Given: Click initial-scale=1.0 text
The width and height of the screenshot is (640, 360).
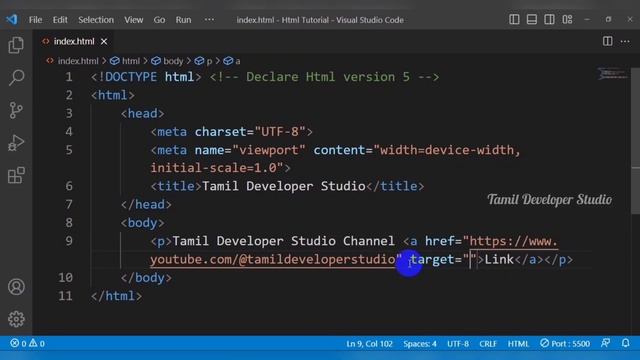Looking at the screenshot, I should (x=216, y=168).
